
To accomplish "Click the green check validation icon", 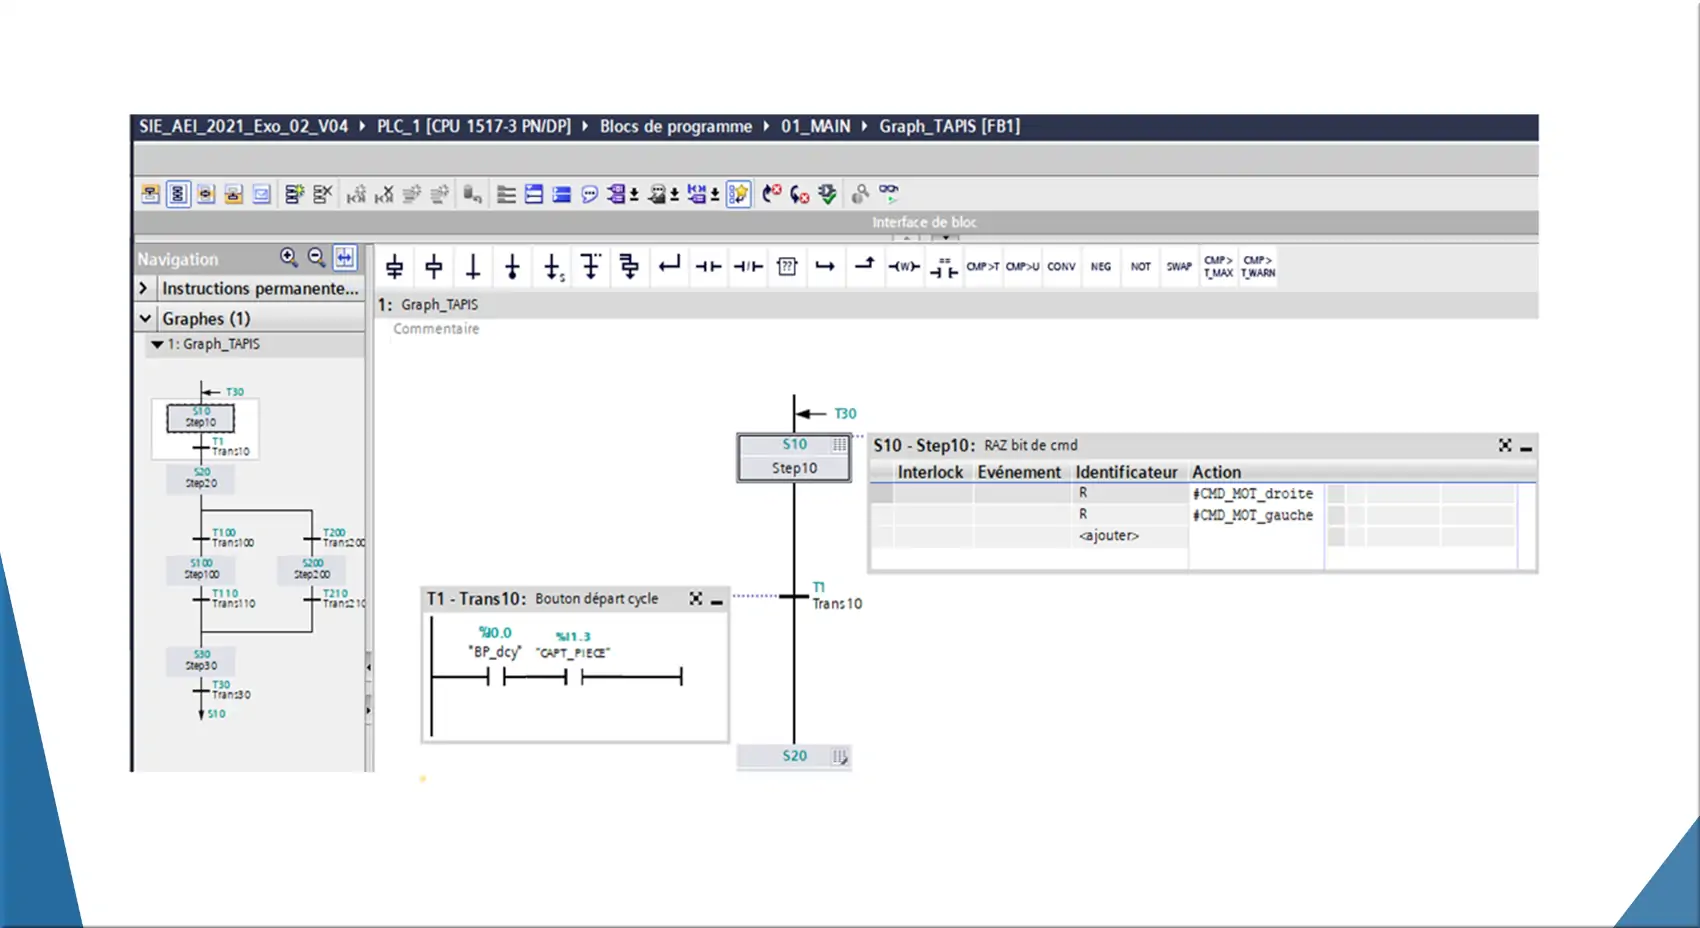I will [827, 194].
